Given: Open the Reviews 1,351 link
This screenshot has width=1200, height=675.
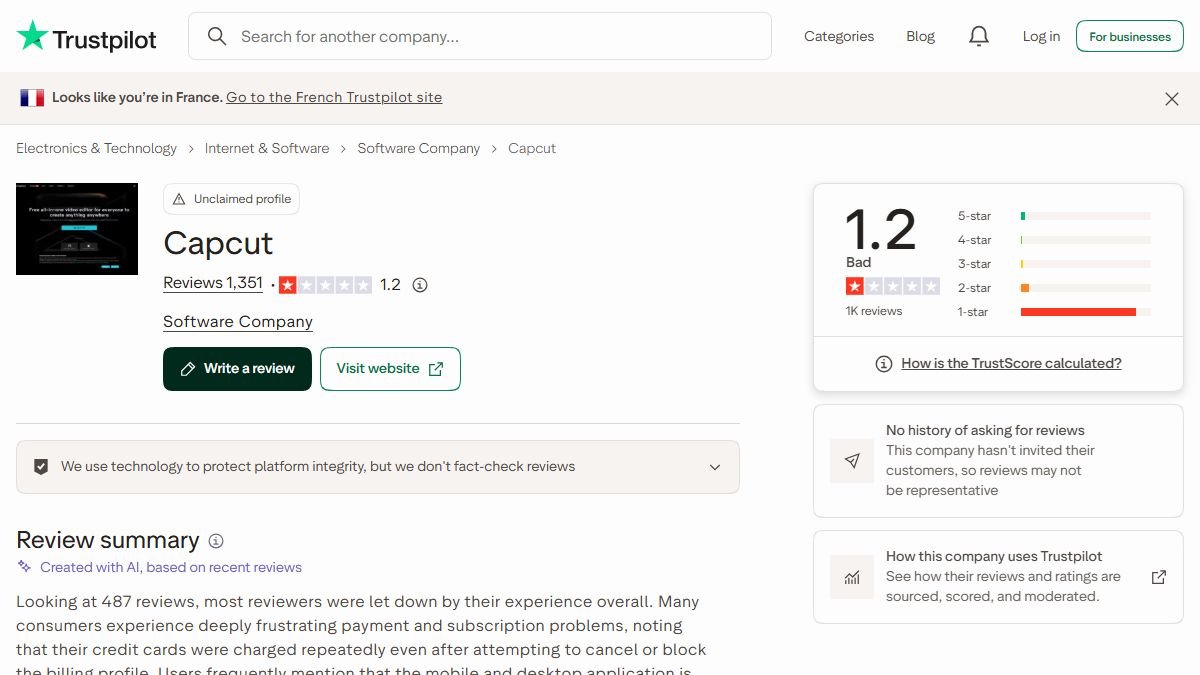Looking at the screenshot, I should point(213,283).
